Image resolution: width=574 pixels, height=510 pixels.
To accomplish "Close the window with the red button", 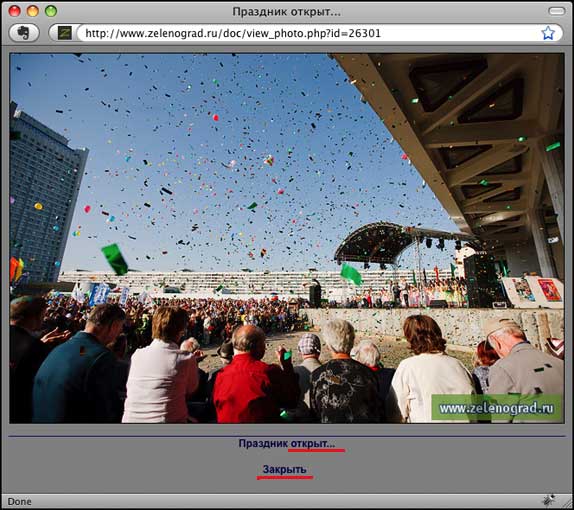I will [14, 11].
